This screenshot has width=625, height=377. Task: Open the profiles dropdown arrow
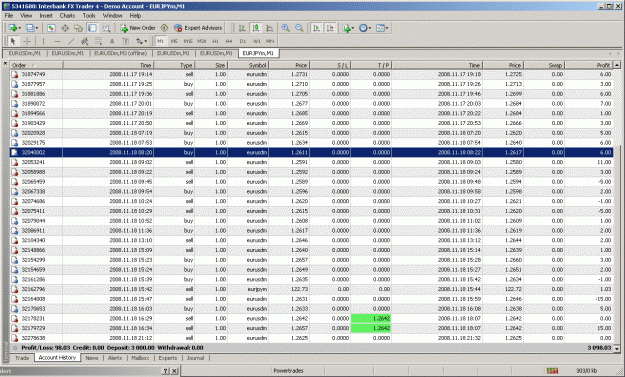click(x=37, y=28)
